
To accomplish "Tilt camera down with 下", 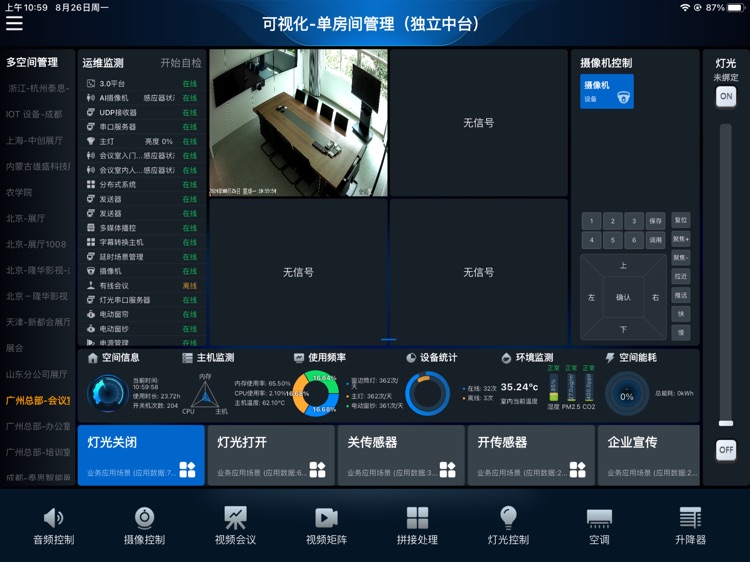I will click(623, 329).
